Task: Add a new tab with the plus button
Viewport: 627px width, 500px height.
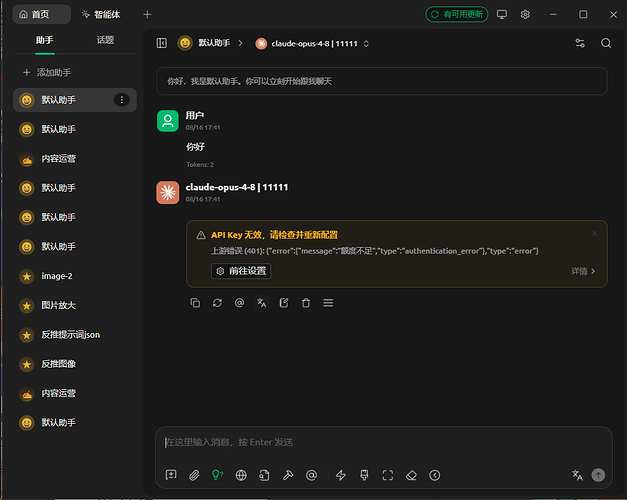Action: pyautogui.click(x=147, y=14)
